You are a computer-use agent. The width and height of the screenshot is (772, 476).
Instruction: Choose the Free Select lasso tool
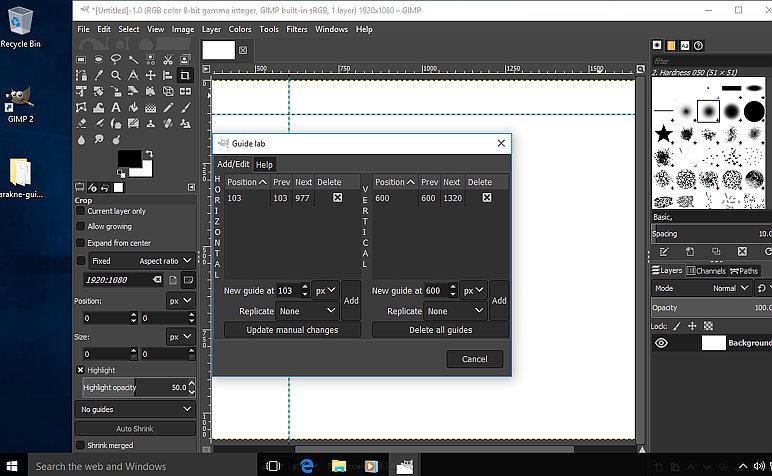click(x=116, y=60)
